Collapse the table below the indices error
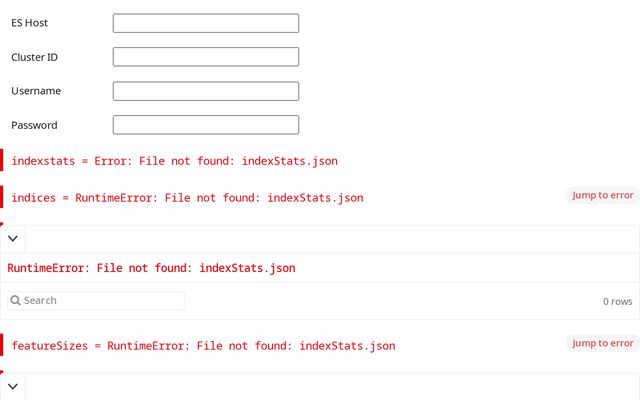The image size is (640, 400). tap(13, 239)
